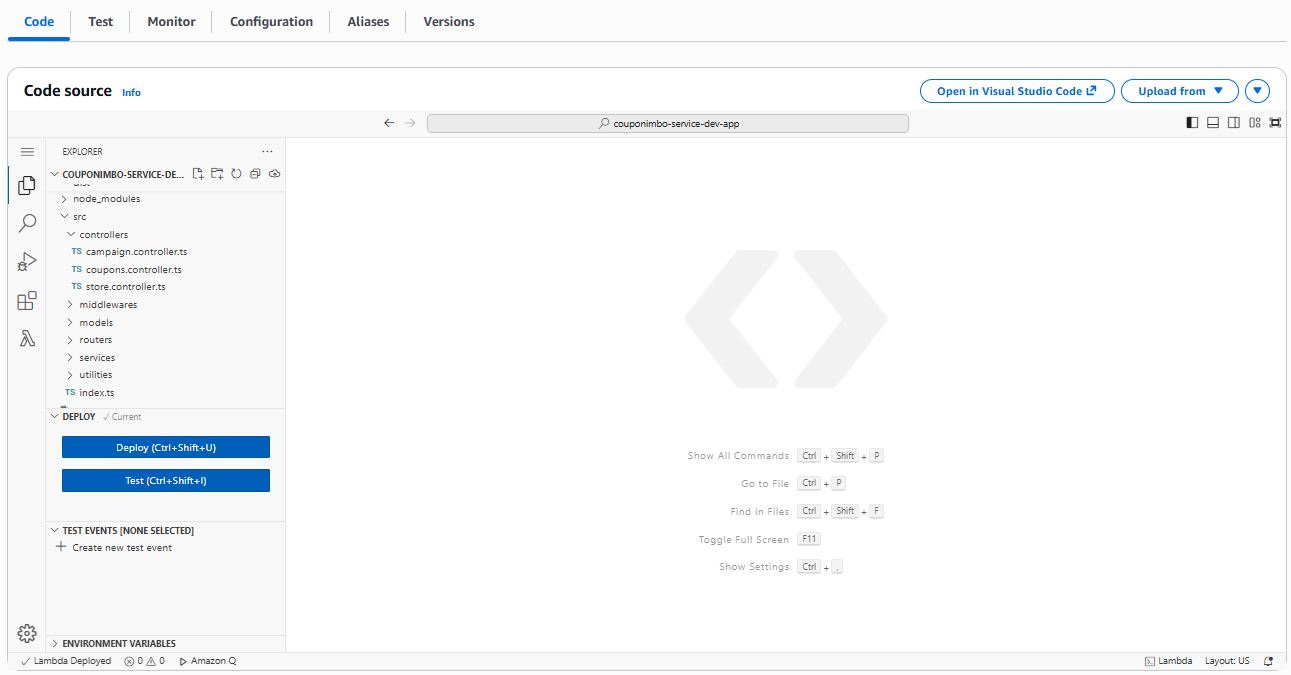Click the Test (Ctrl+Shift+I) button
This screenshot has height=675, width=1291.
tap(166, 480)
